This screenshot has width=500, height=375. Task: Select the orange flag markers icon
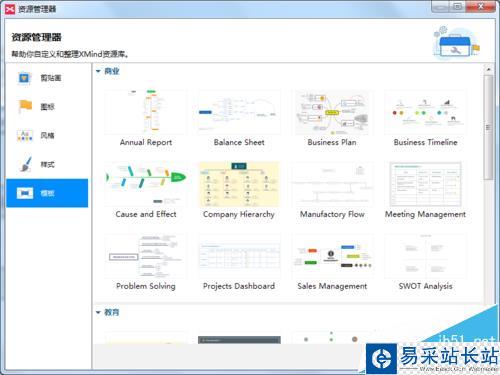click(25, 107)
